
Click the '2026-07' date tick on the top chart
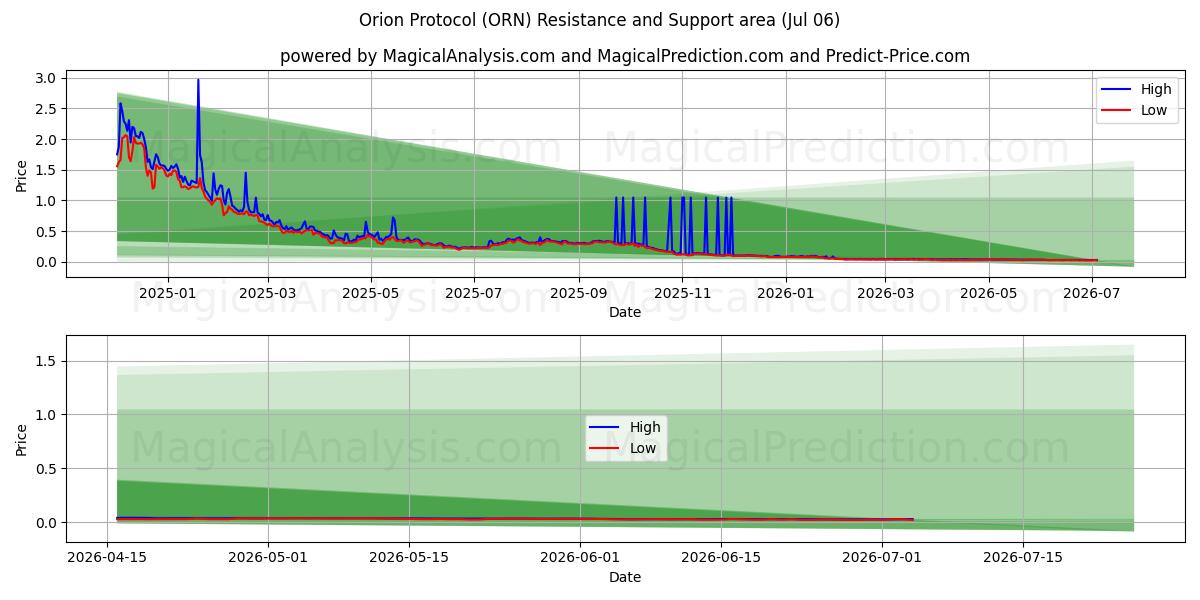[x=1091, y=293]
